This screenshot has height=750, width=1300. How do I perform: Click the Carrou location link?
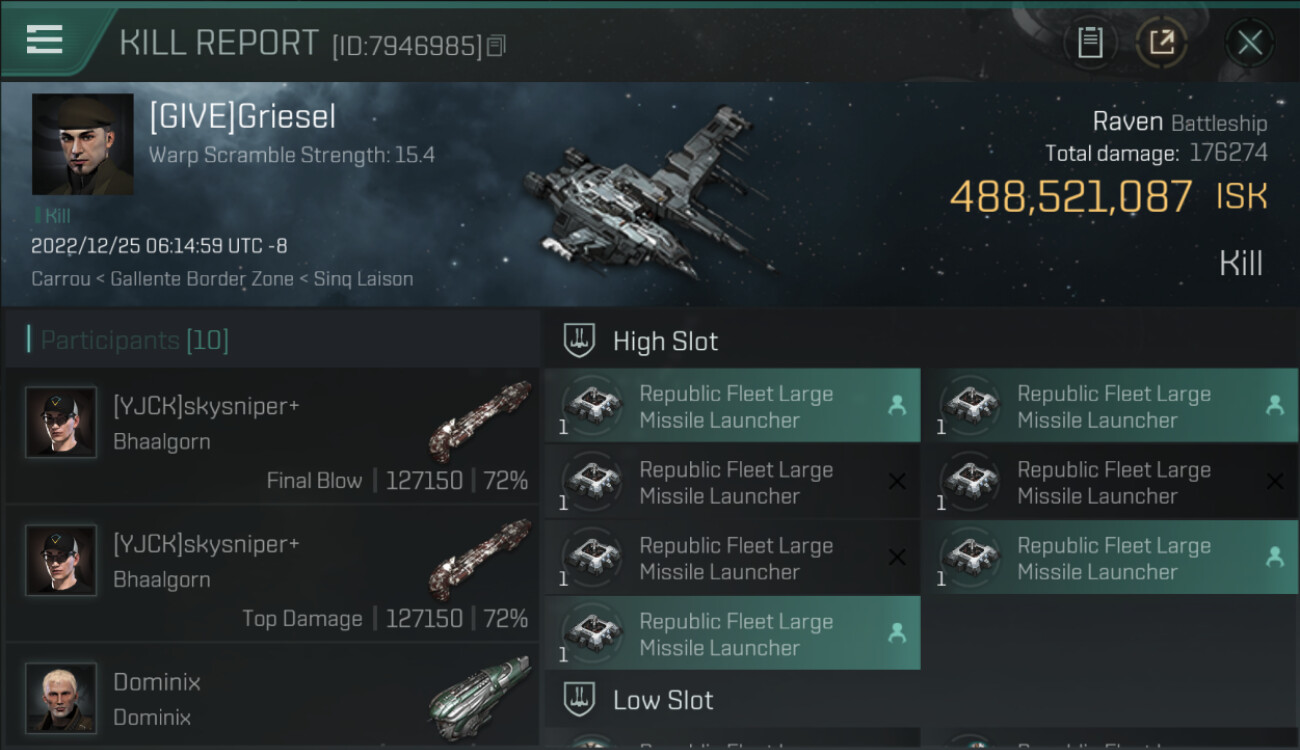pyautogui.click(x=60, y=279)
